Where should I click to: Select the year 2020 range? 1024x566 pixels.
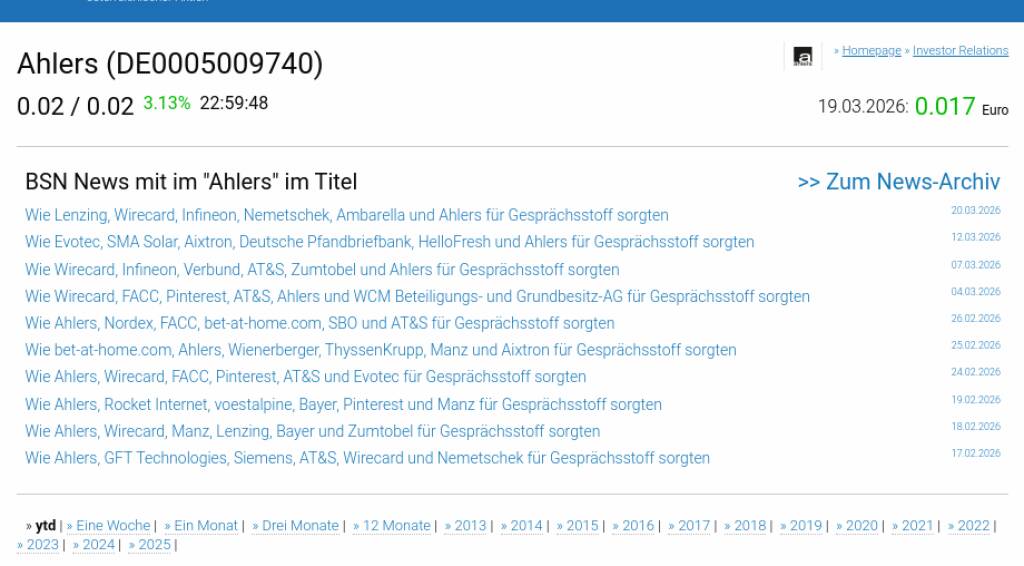point(861,526)
